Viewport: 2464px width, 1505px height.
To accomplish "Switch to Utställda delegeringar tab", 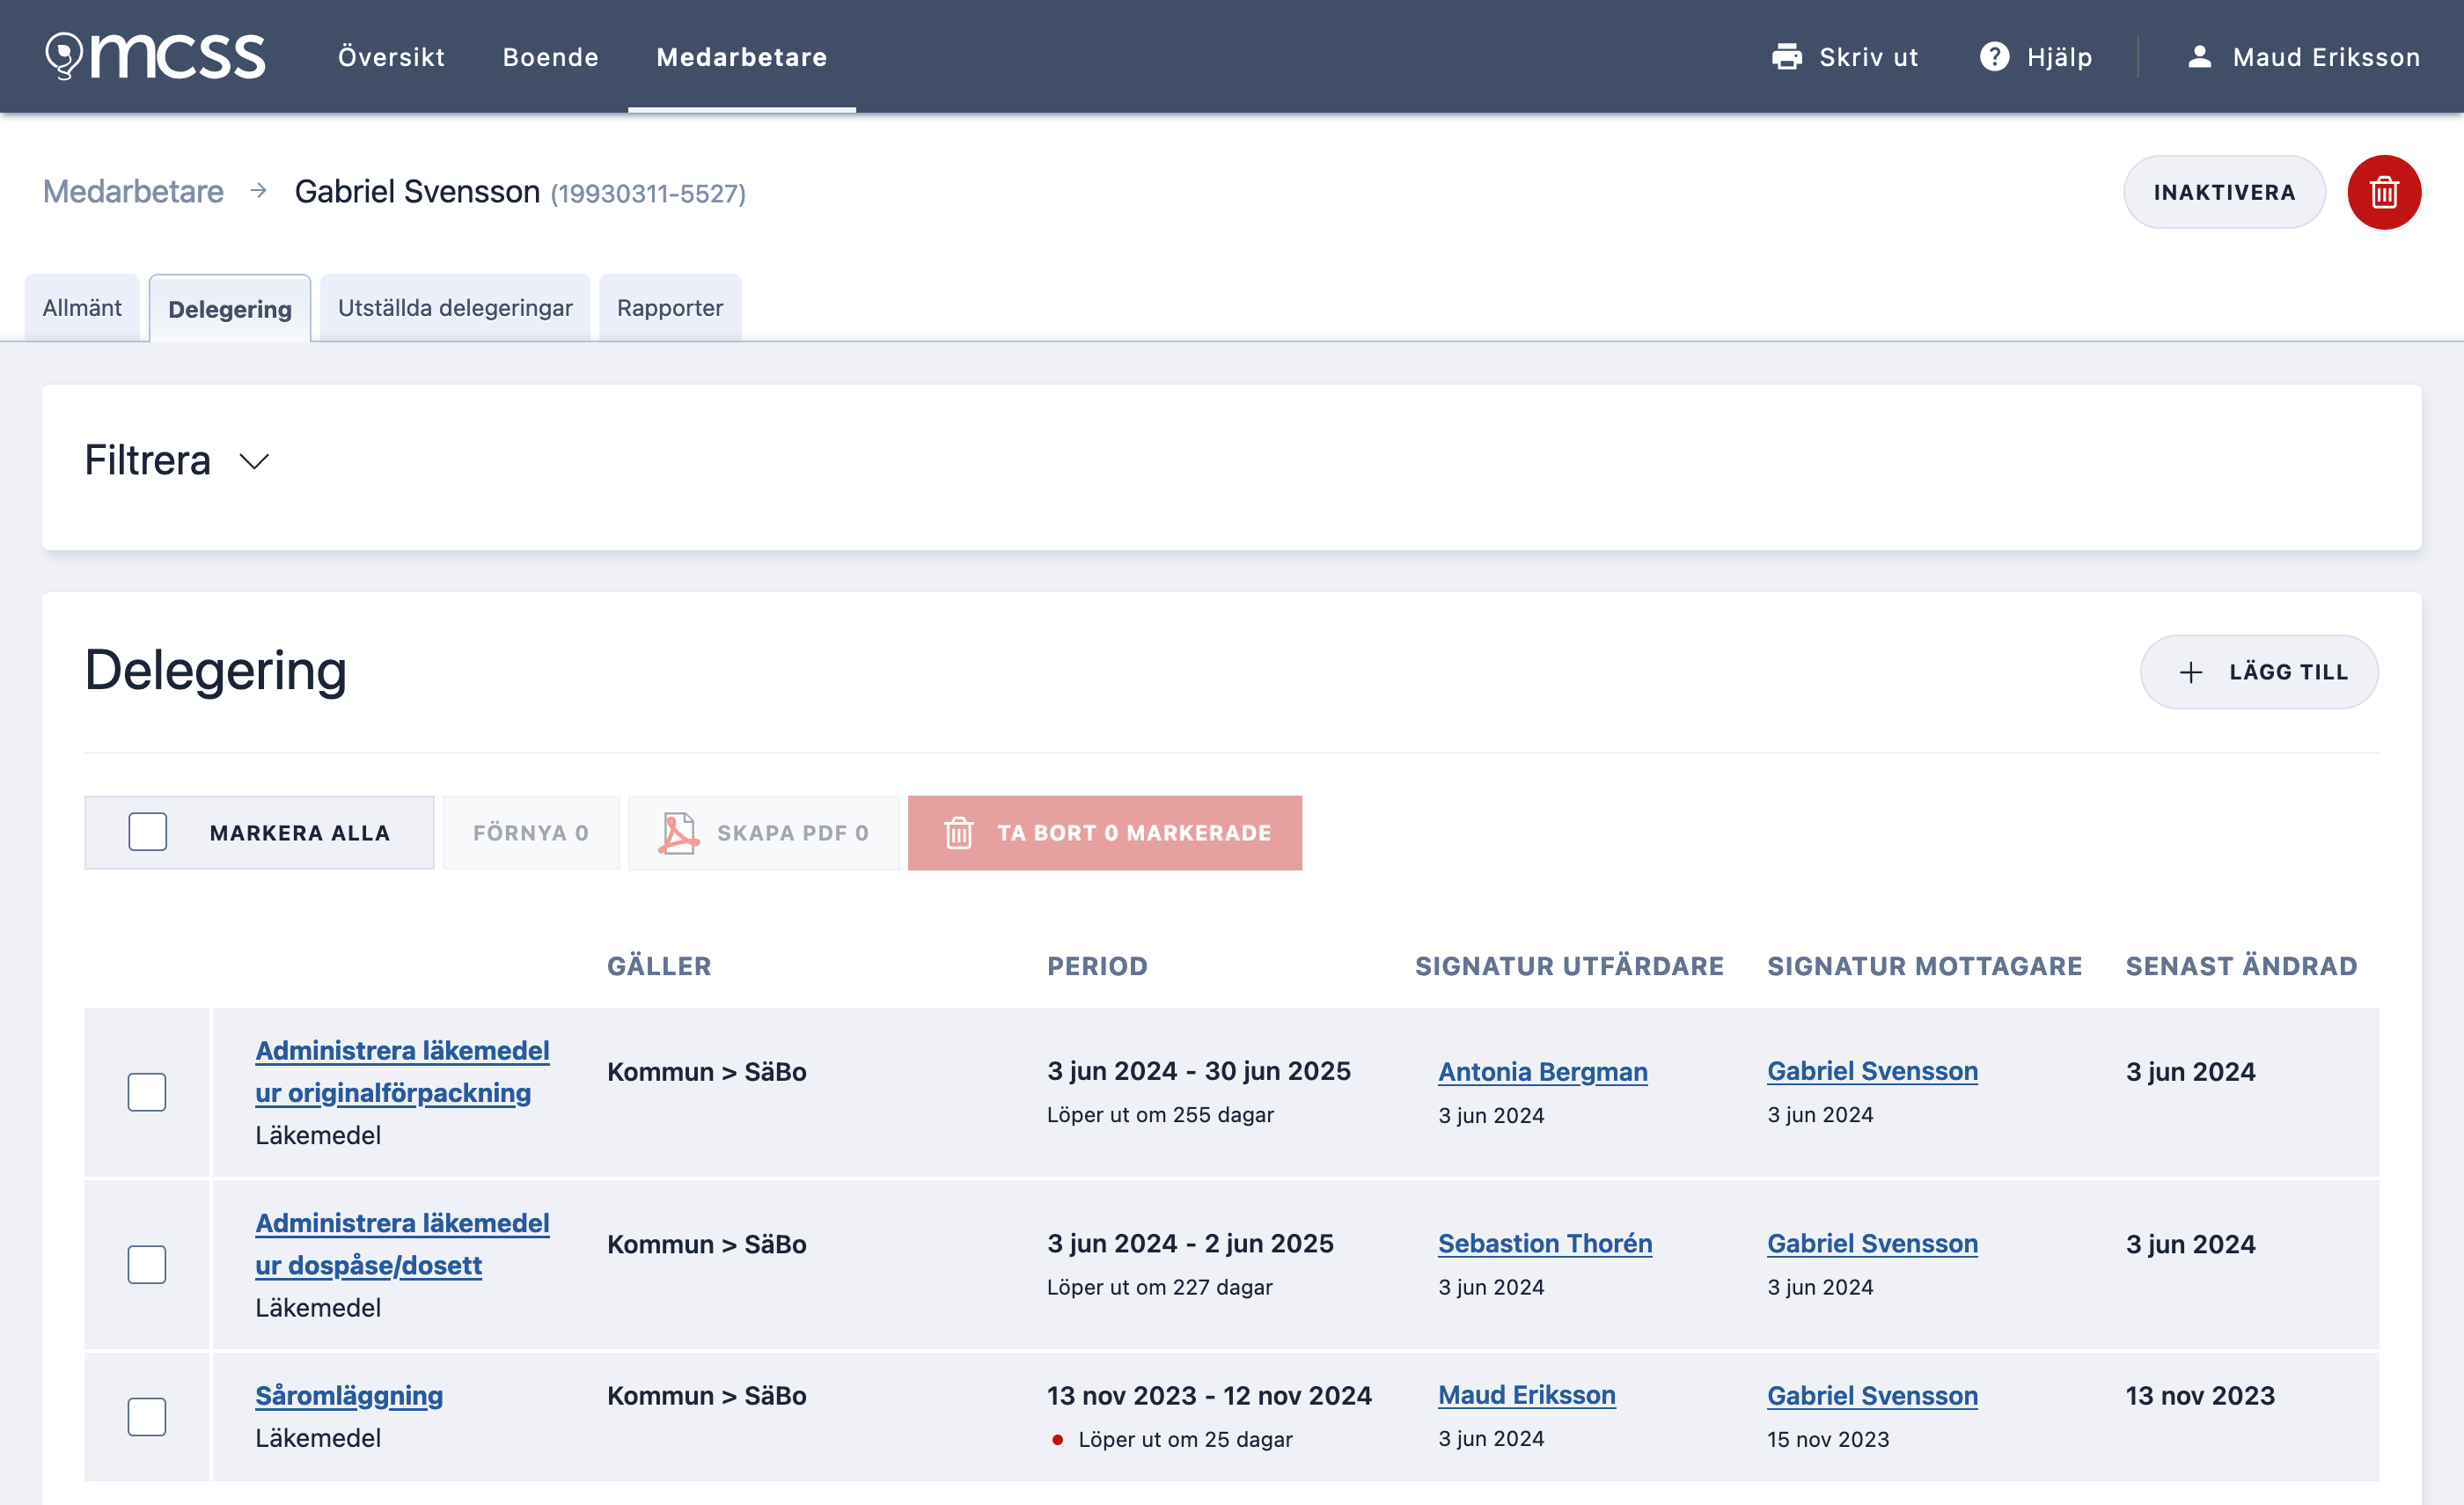I will coord(455,308).
